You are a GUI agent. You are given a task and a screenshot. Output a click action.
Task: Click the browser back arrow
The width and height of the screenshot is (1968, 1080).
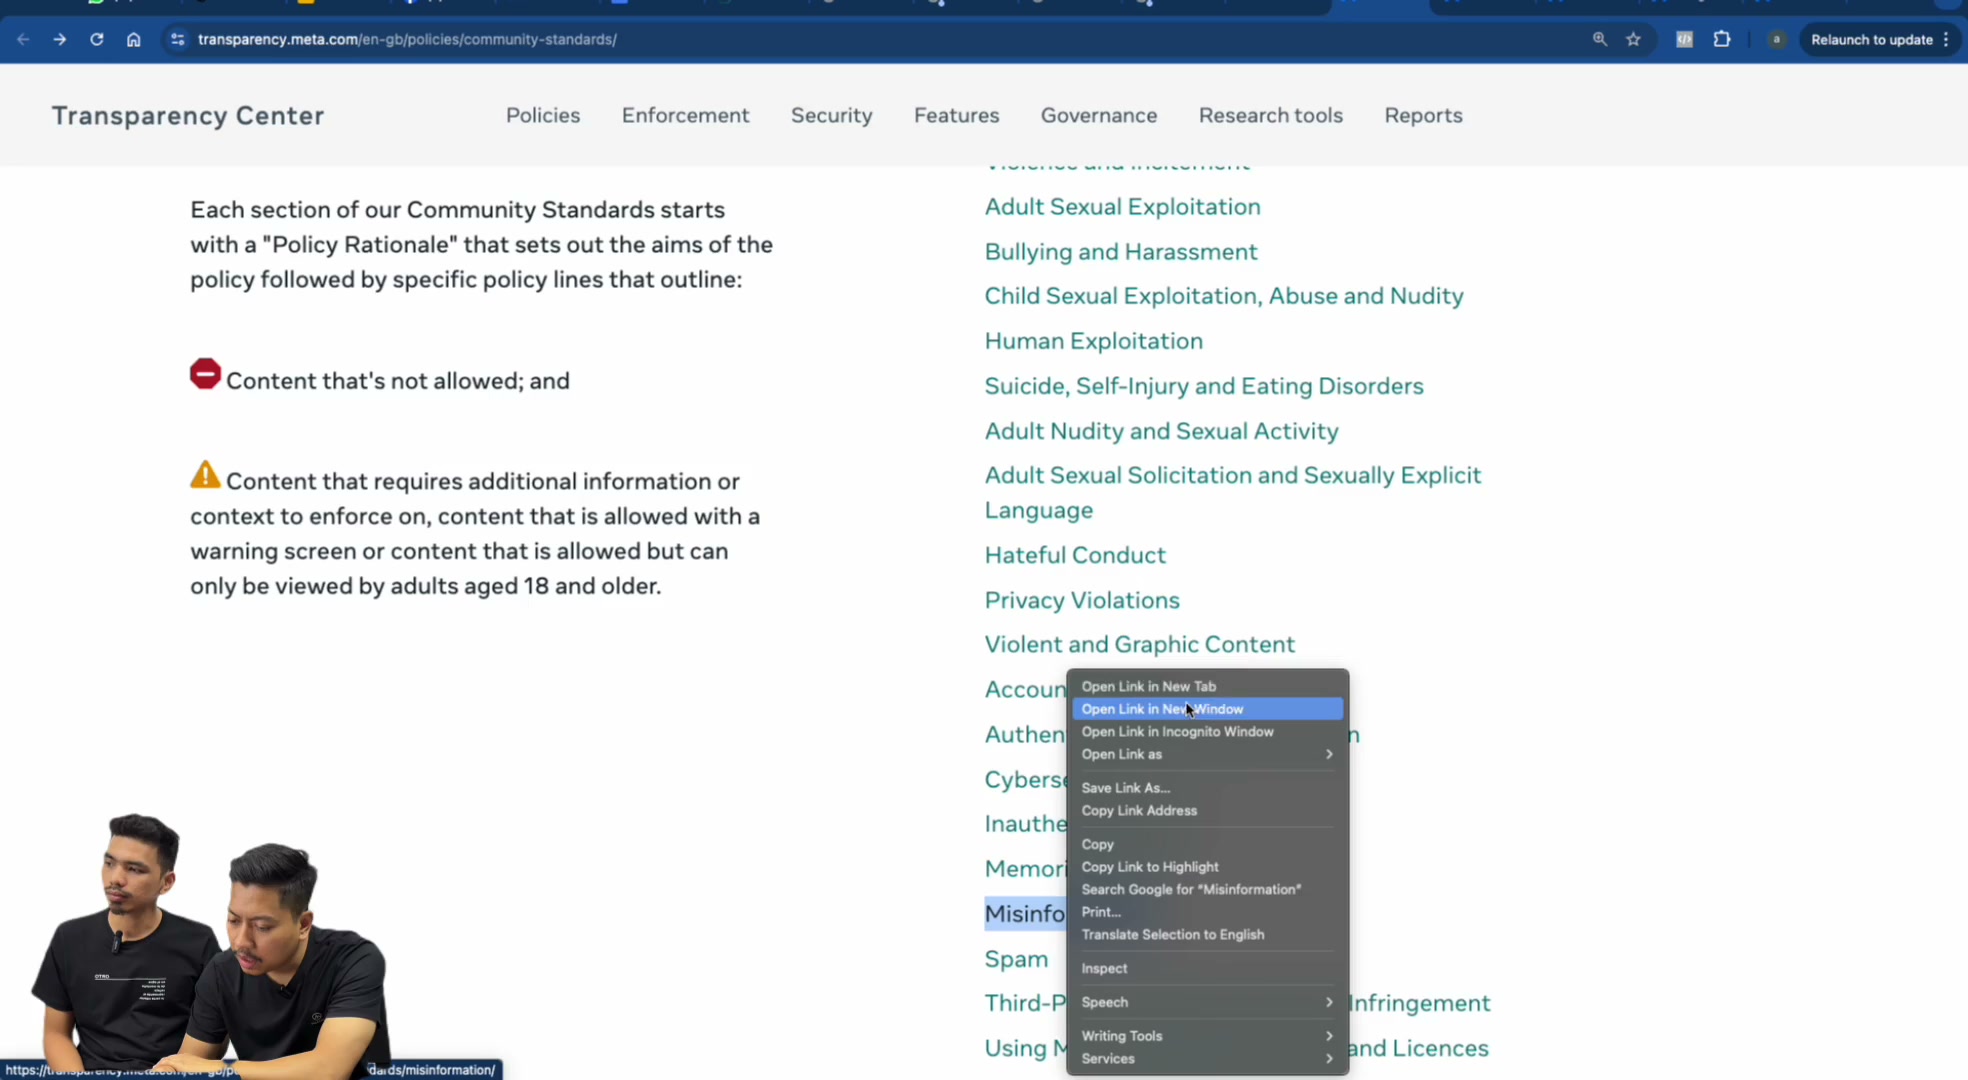[23, 39]
